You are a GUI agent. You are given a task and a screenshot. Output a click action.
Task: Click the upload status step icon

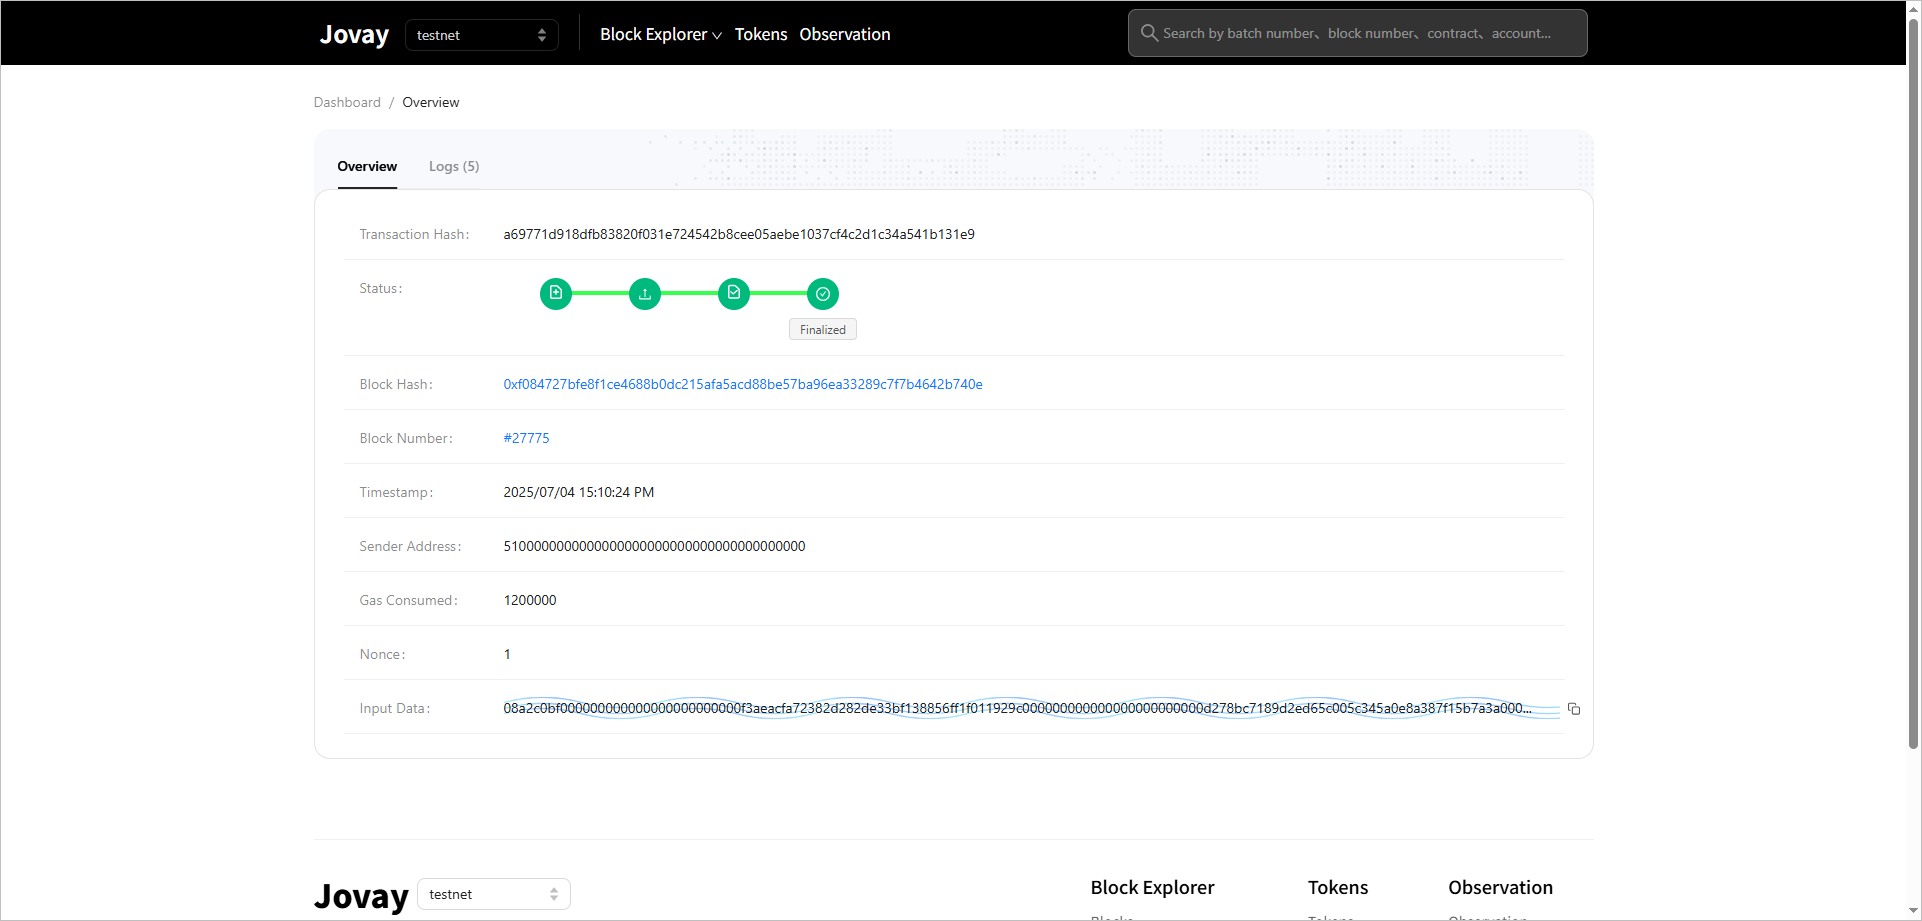pyautogui.click(x=645, y=294)
